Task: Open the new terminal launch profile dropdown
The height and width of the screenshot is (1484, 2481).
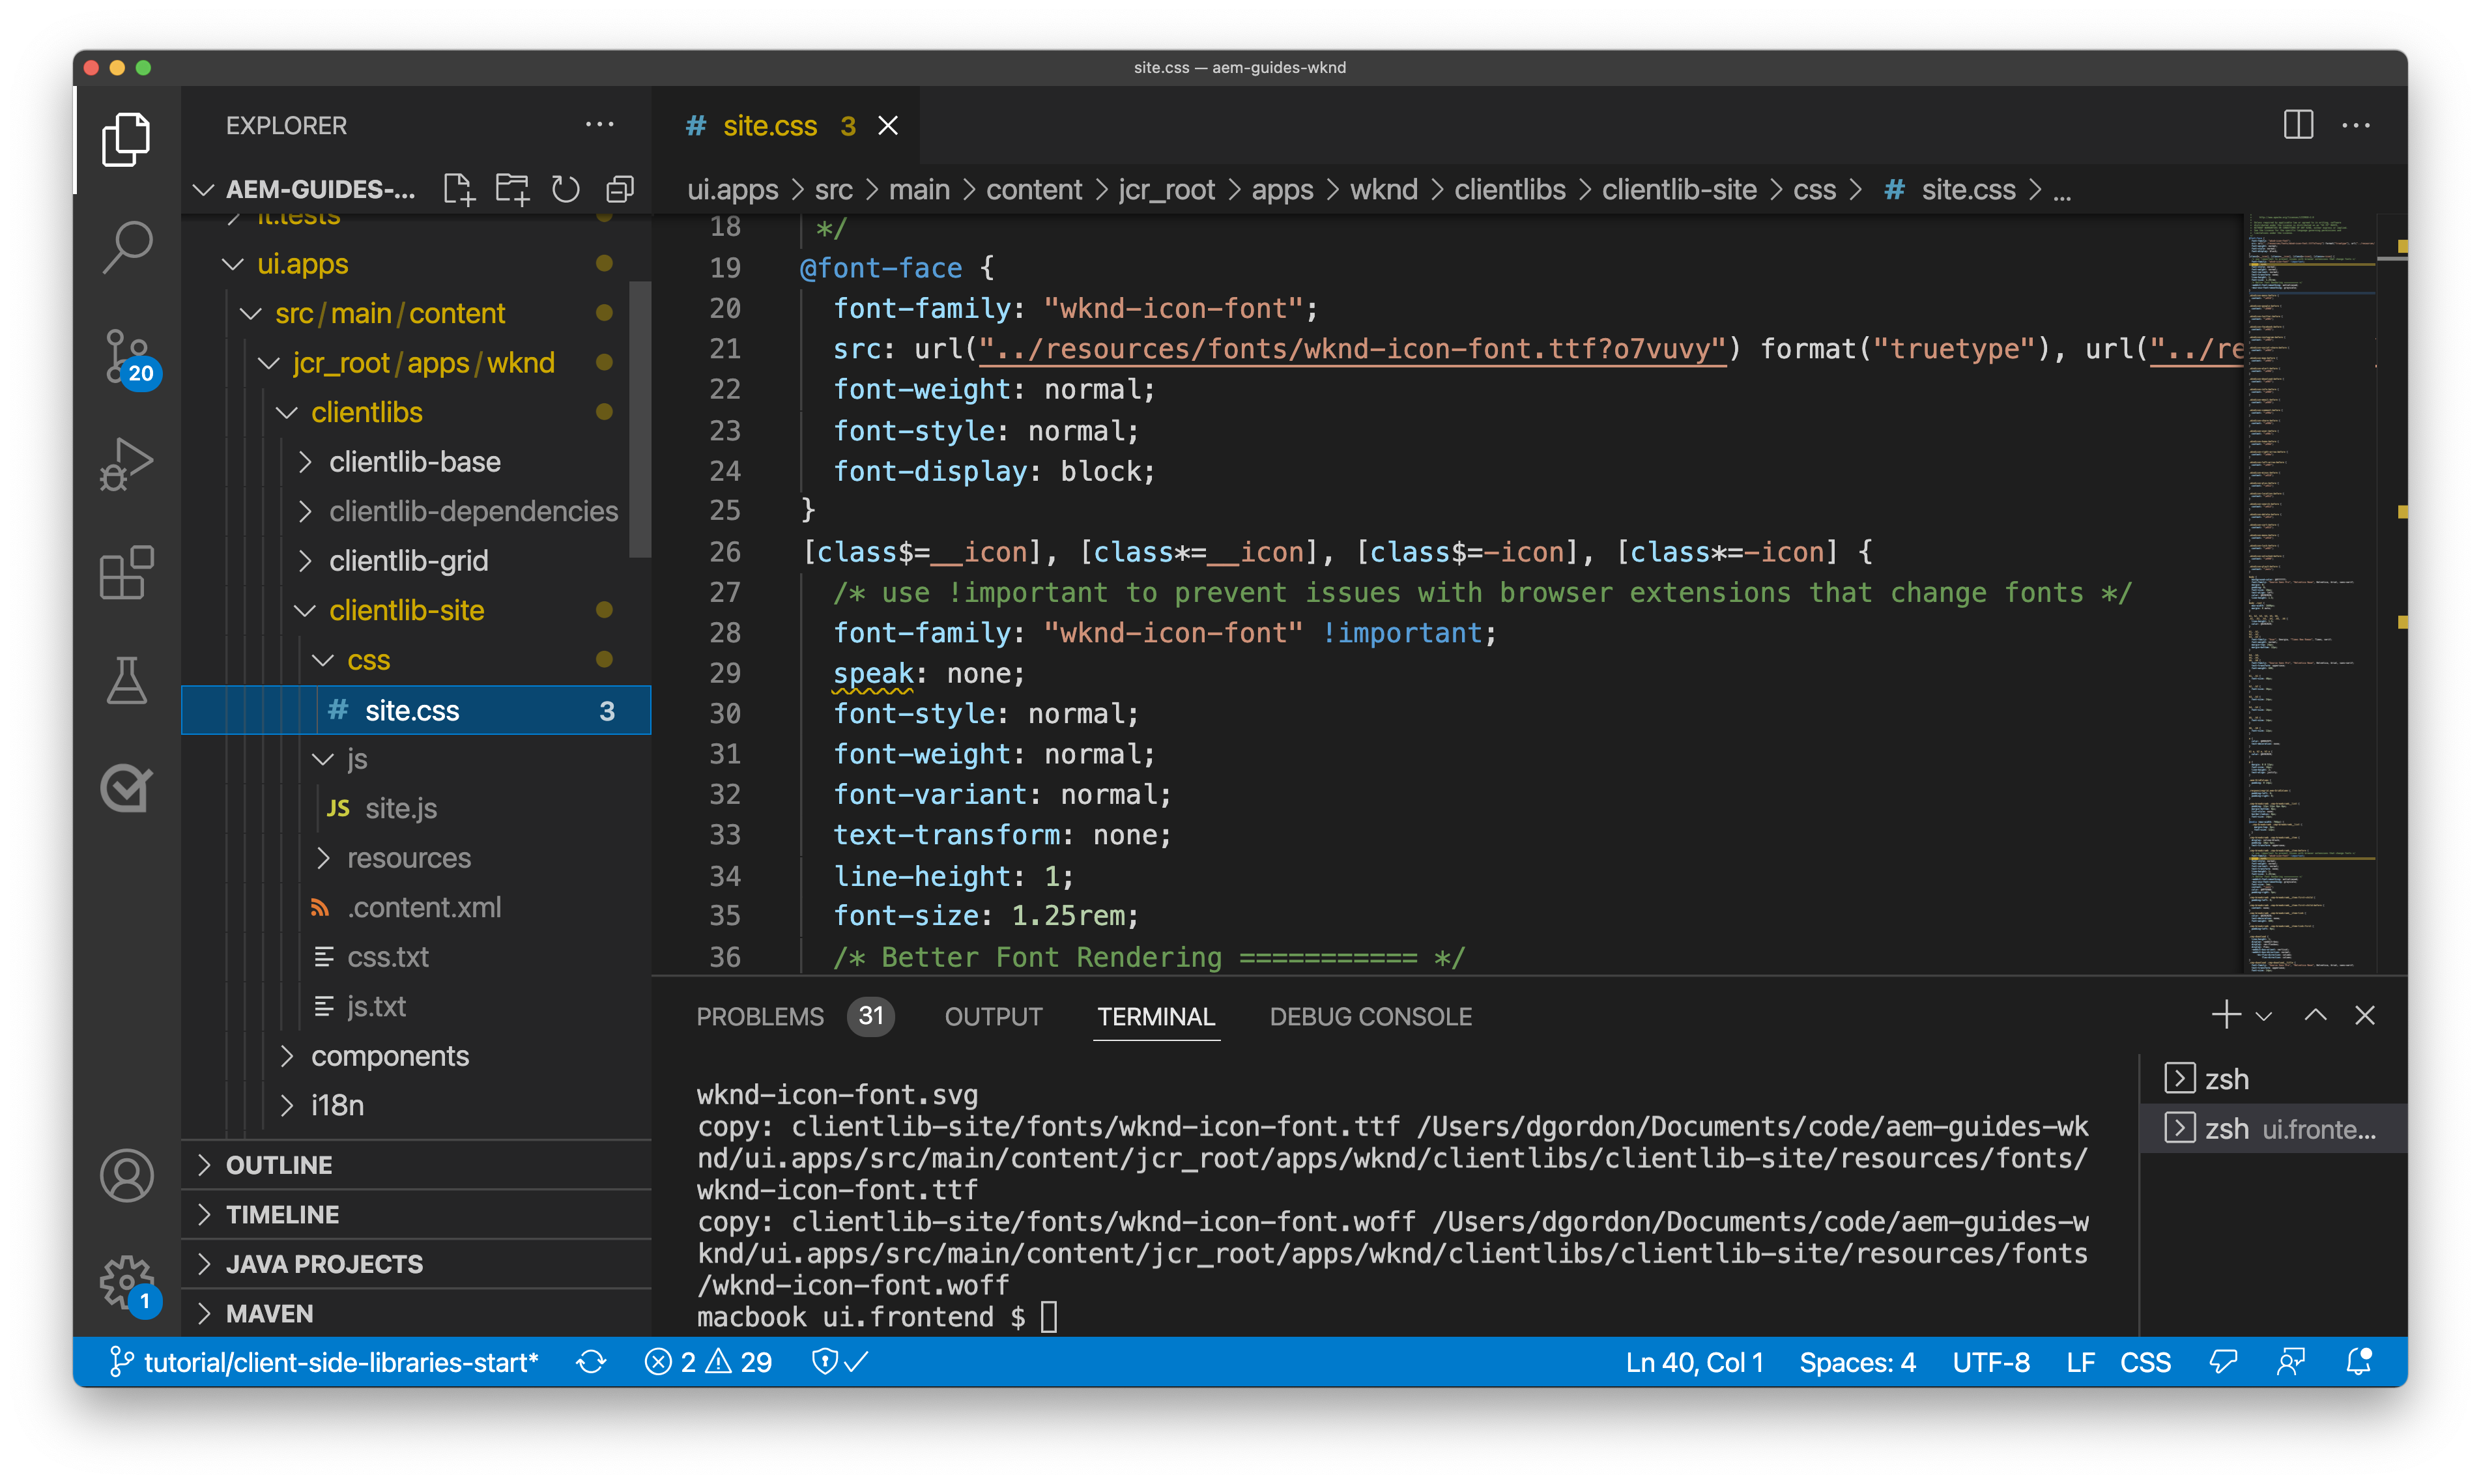Action: click(x=2264, y=1016)
